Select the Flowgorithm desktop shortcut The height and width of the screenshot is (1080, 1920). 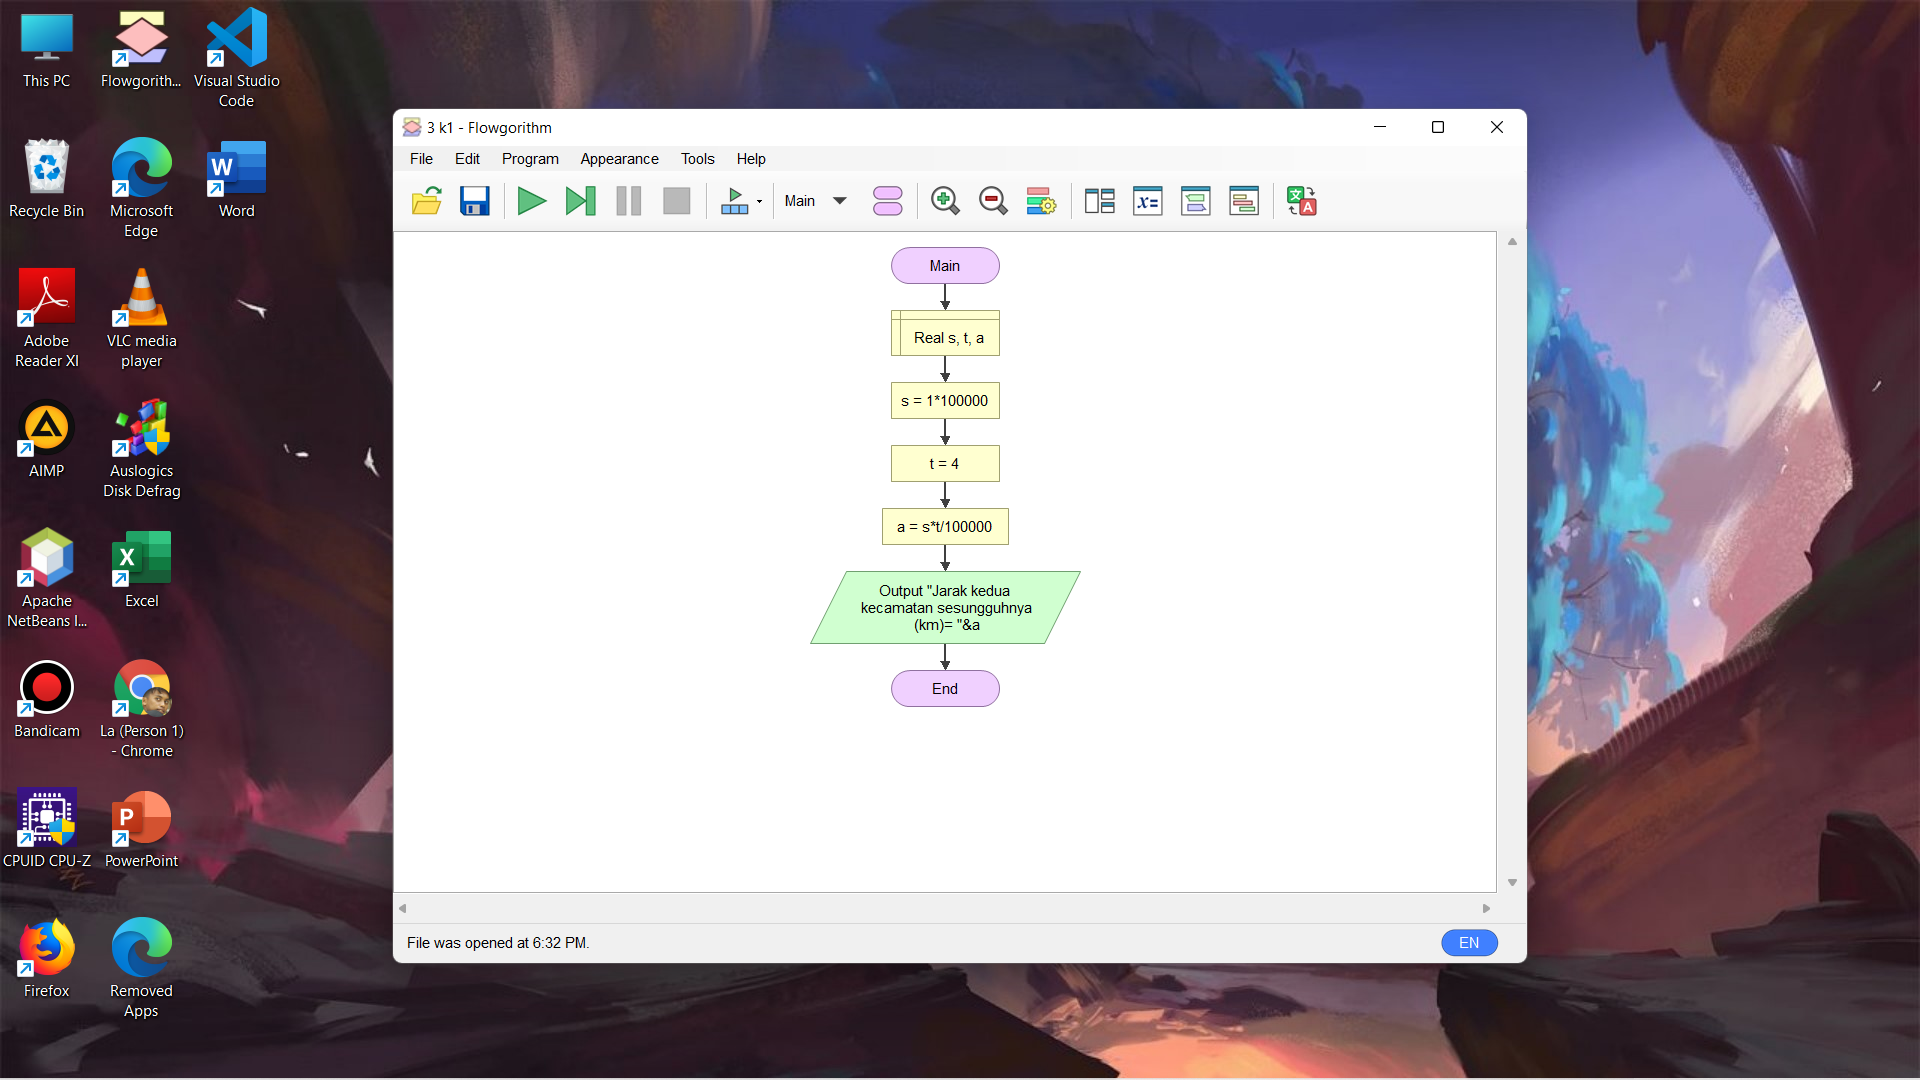(141, 50)
